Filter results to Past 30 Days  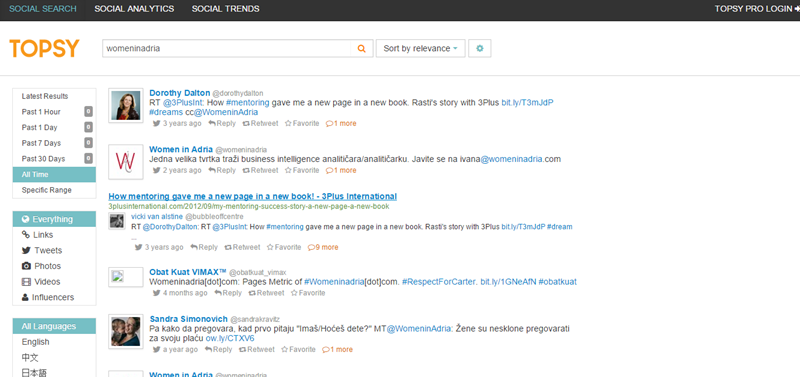pyautogui.click(x=54, y=159)
